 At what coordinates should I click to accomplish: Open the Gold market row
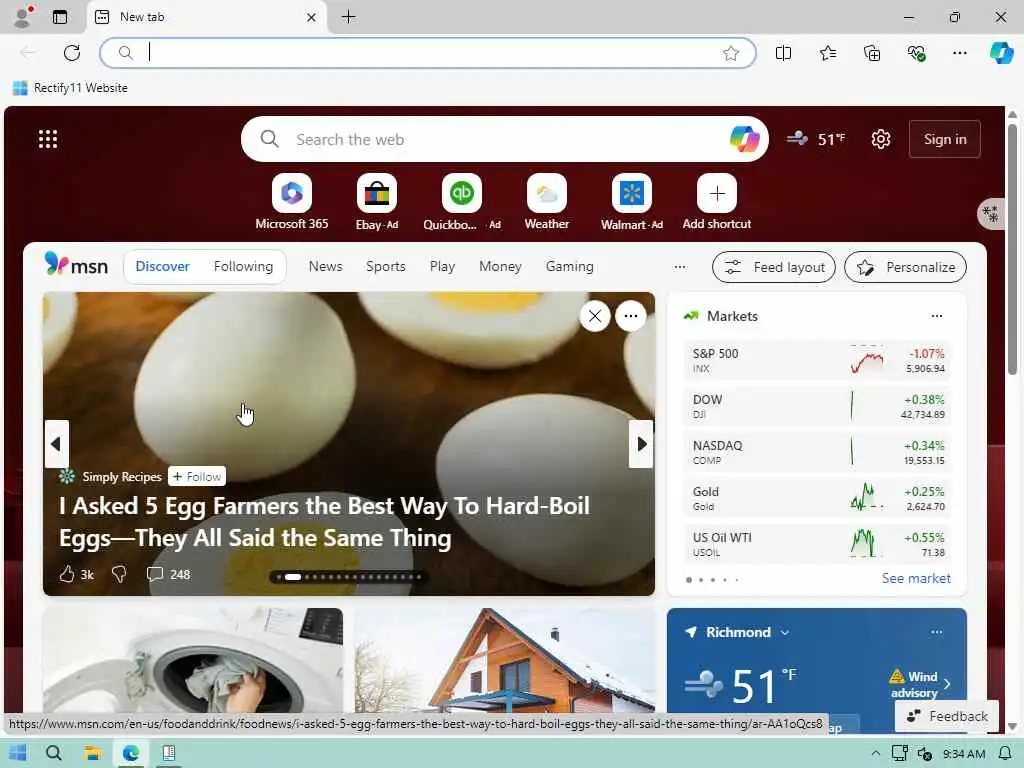(x=816, y=498)
